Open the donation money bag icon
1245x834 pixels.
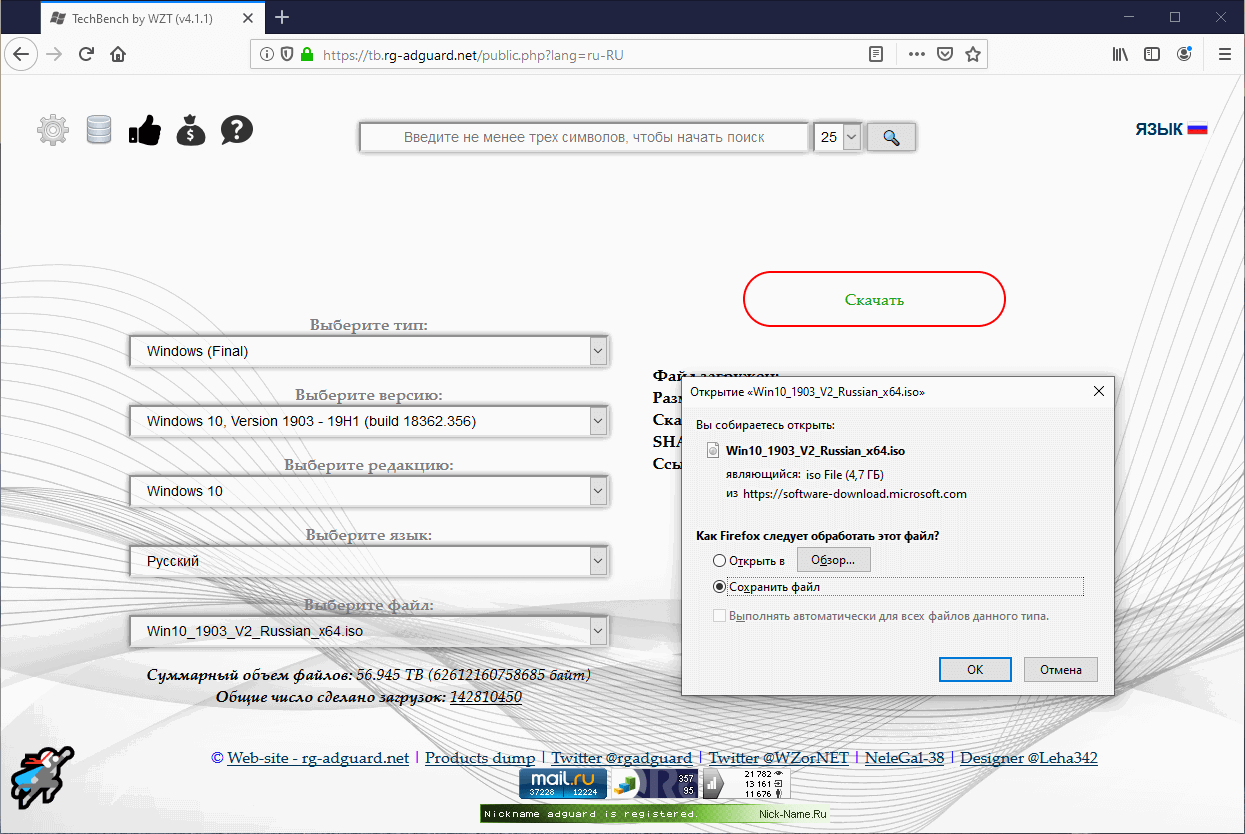pos(190,129)
